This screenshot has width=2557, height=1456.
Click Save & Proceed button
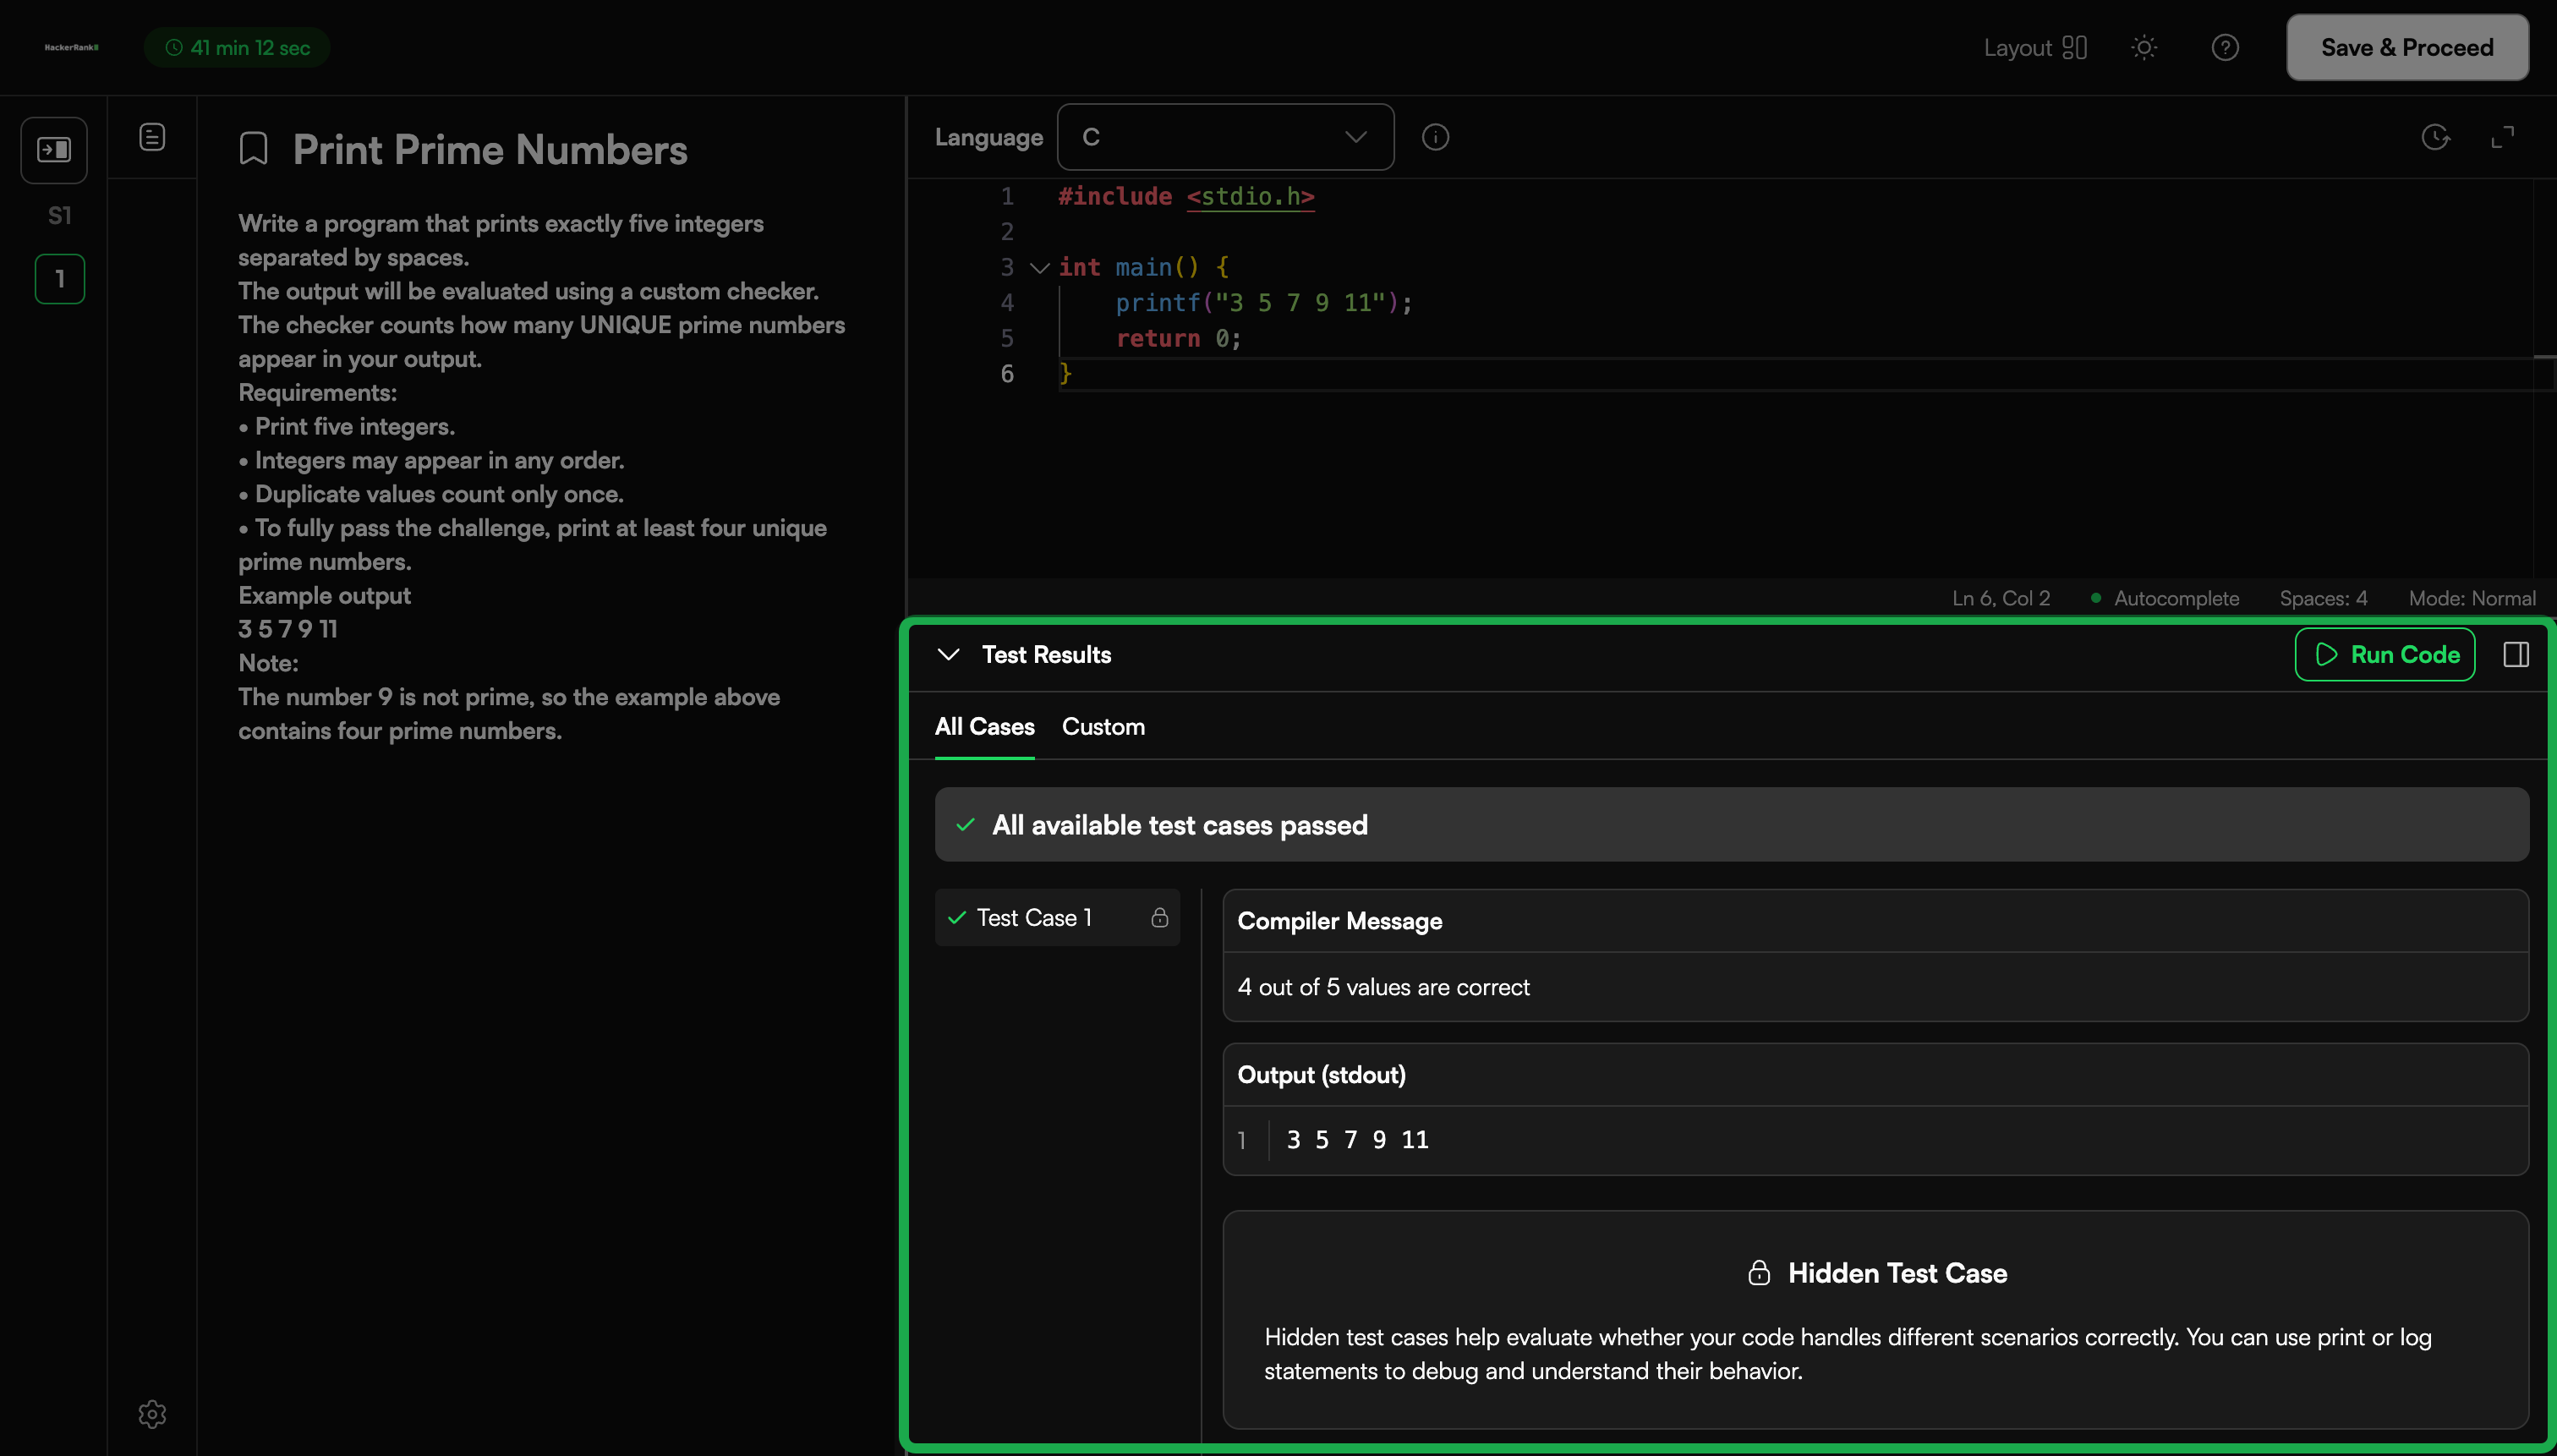tap(2407, 47)
